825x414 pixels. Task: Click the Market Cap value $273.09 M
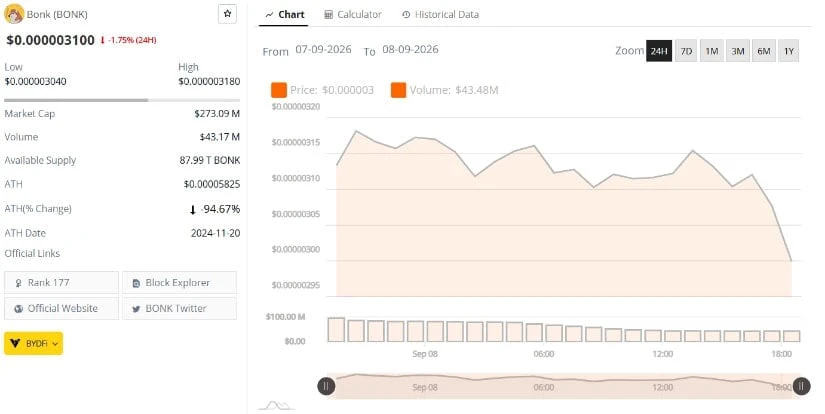click(x=217, y=114)
